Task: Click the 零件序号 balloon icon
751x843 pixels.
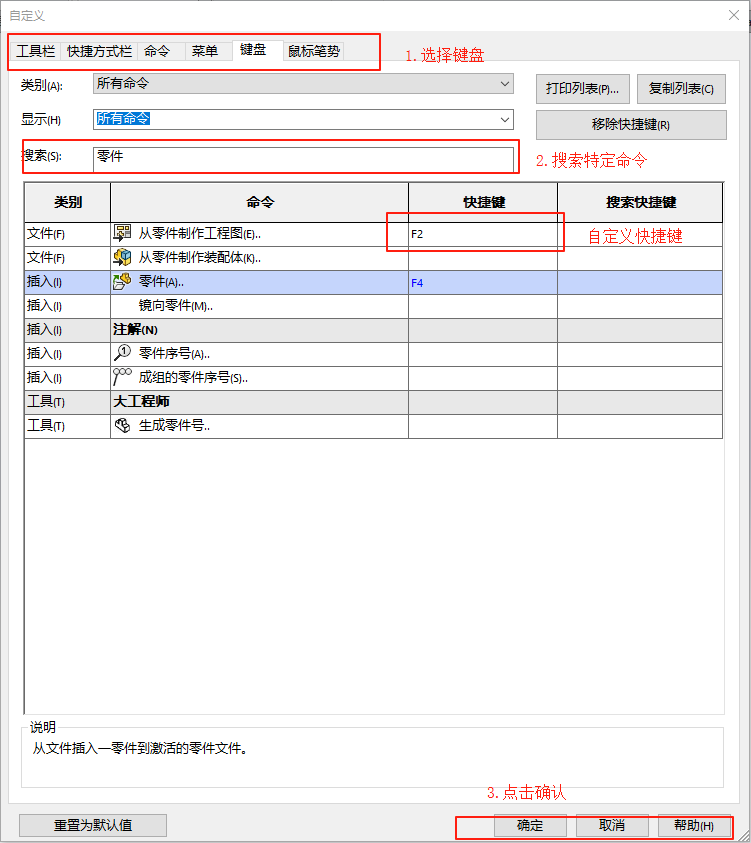Action: point(123,353)
